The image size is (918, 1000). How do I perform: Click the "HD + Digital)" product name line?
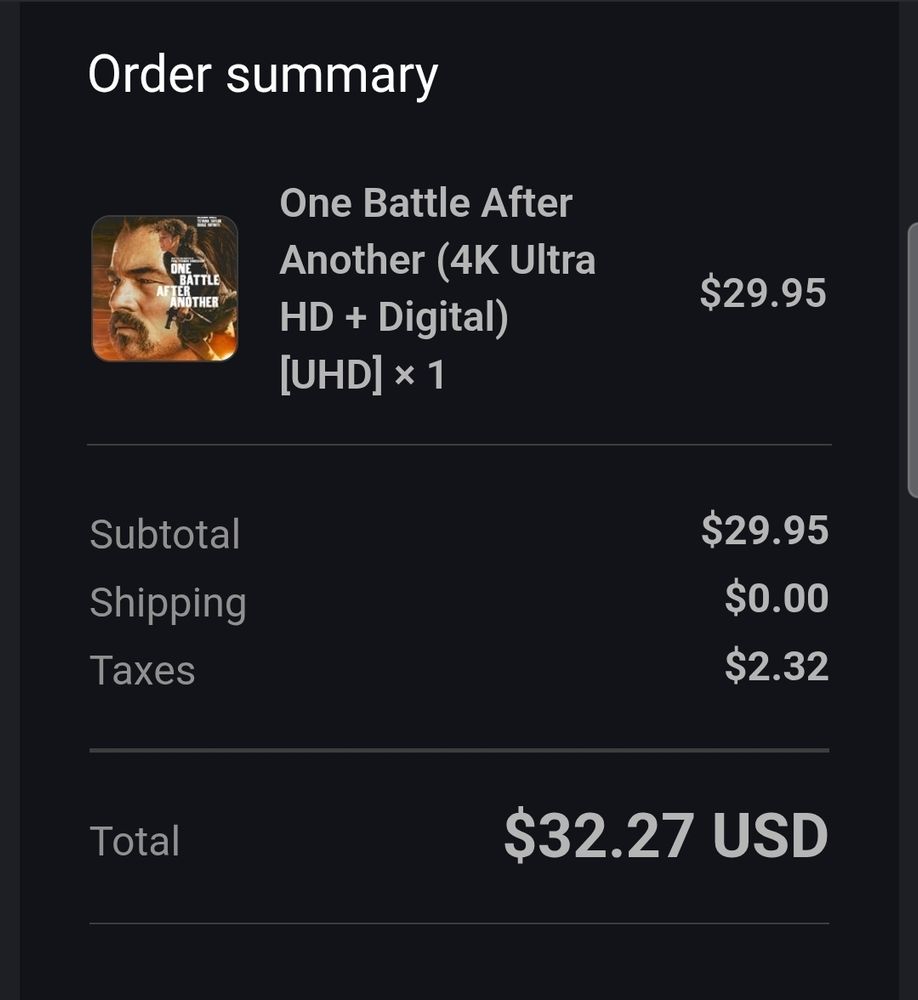coord(394,317)
